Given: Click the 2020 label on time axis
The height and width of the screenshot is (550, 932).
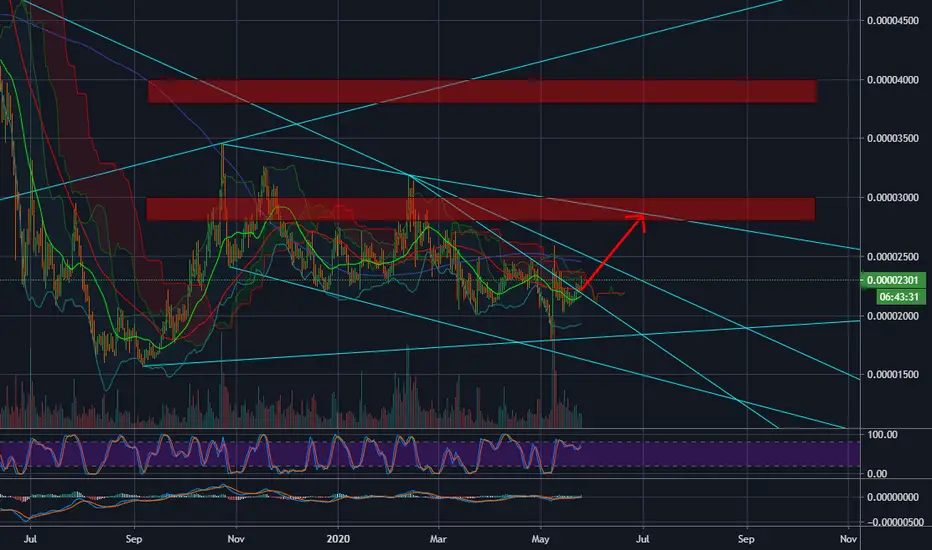Looking at the screenshot, I should click(x=338, y=539).
